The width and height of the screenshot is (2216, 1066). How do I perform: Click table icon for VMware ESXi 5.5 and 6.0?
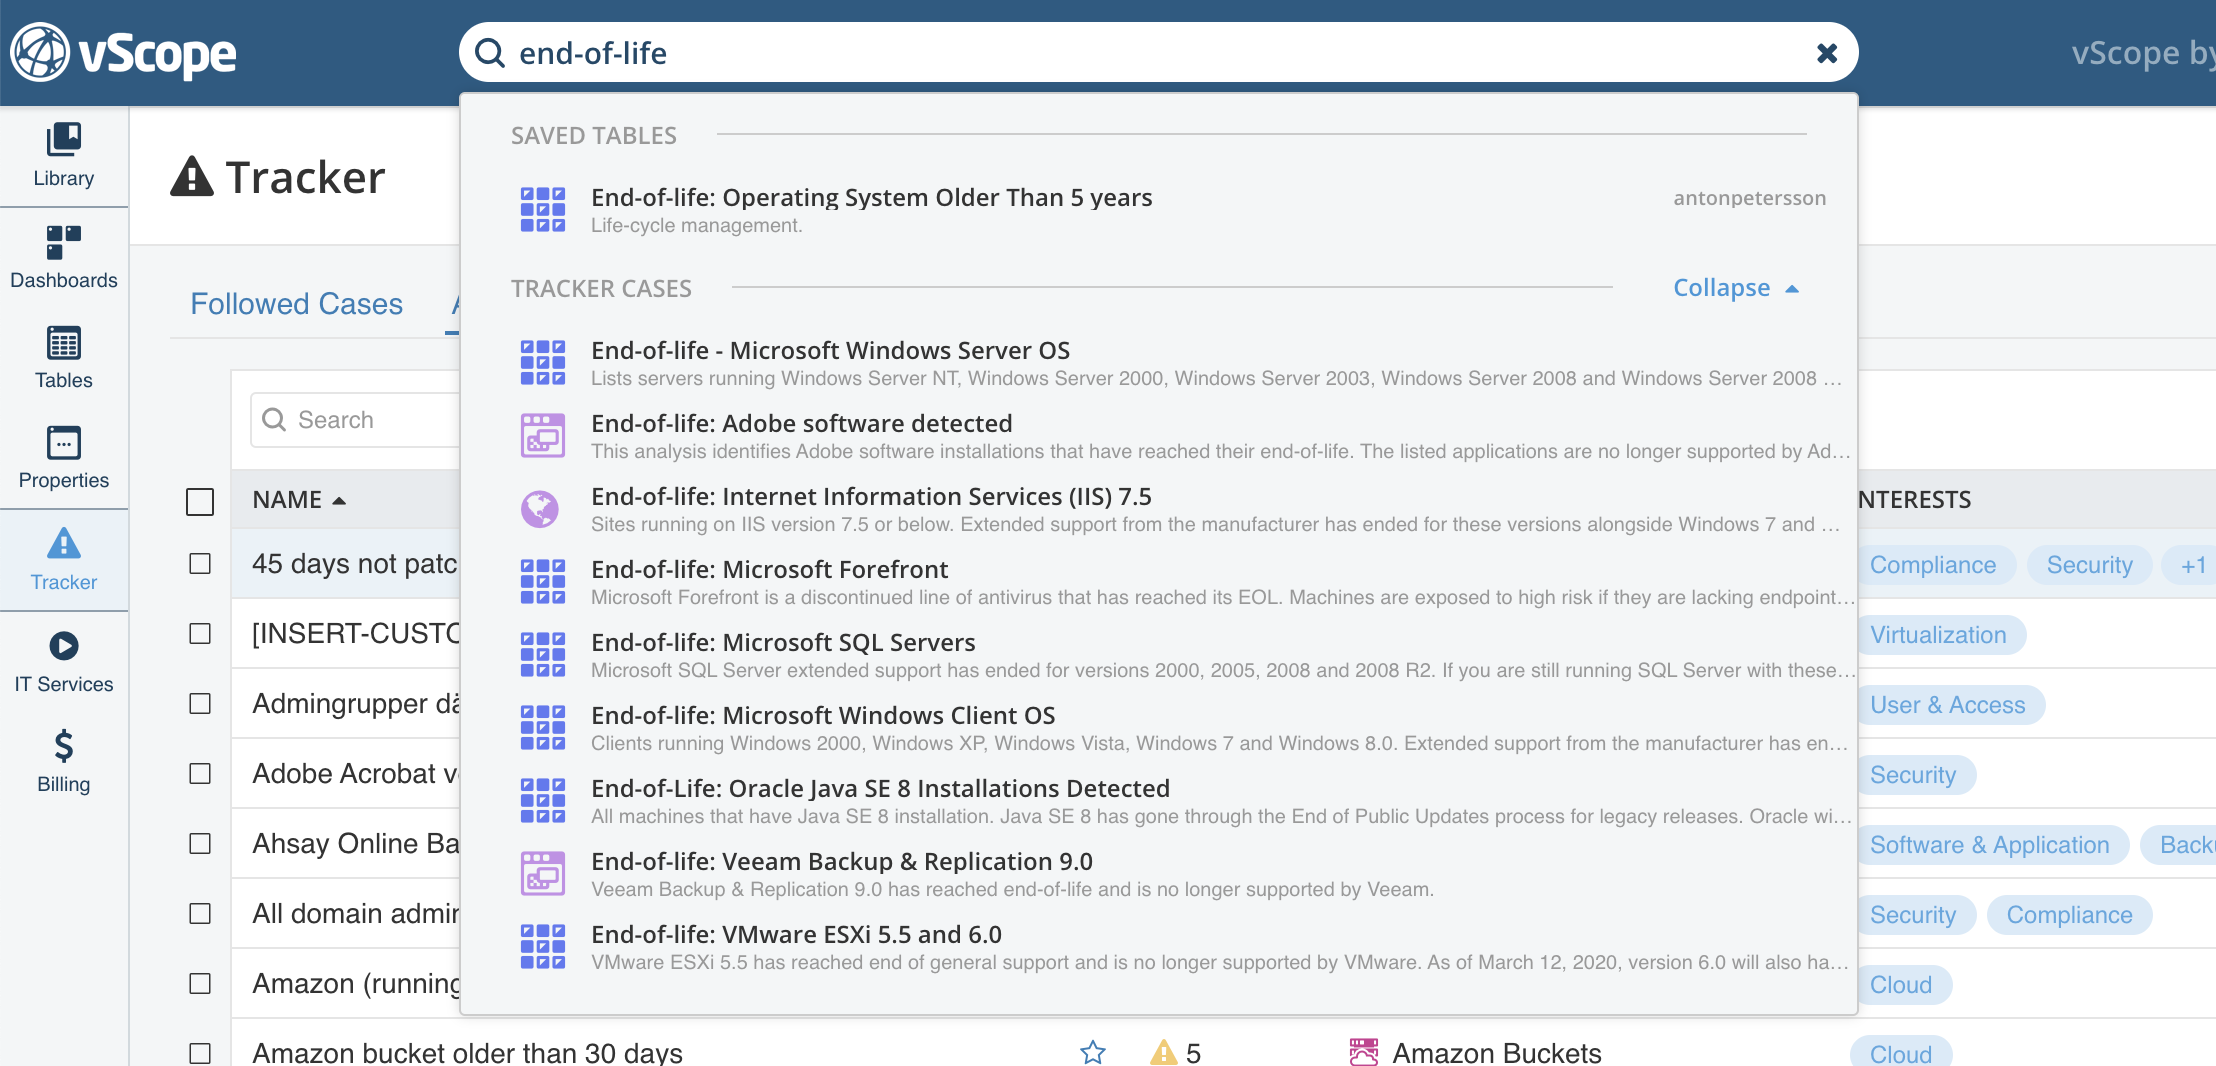point(543,947)
